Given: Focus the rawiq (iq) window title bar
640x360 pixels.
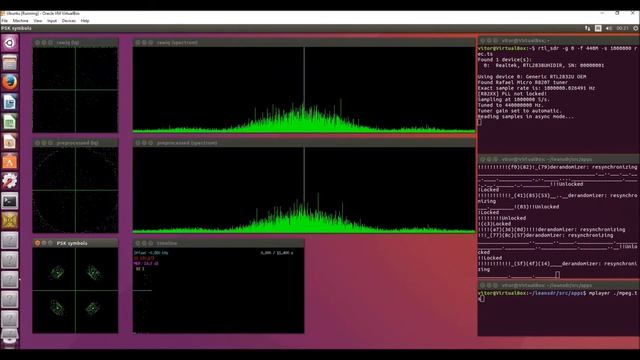Looking at the screenshot, I should point(76,42).
